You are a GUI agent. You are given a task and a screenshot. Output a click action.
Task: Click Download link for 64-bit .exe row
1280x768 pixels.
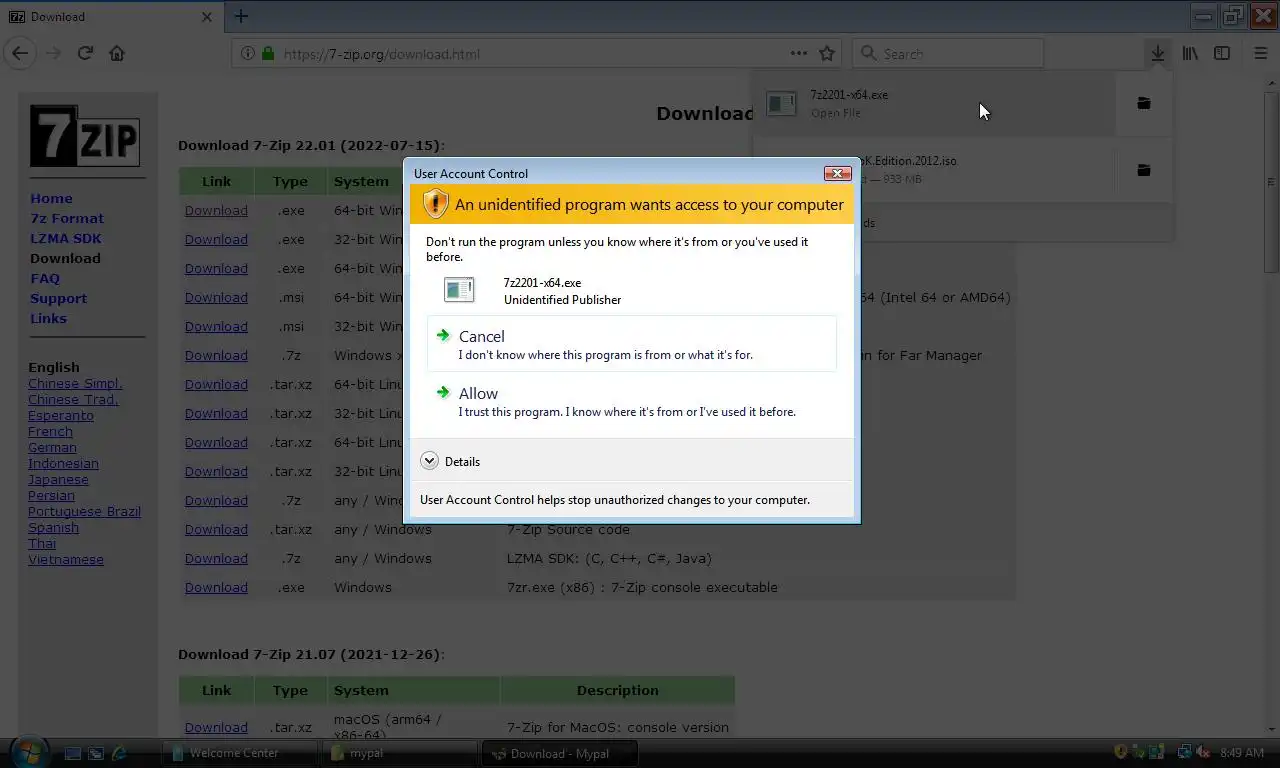pyautogui.click(x=216, y=210)
